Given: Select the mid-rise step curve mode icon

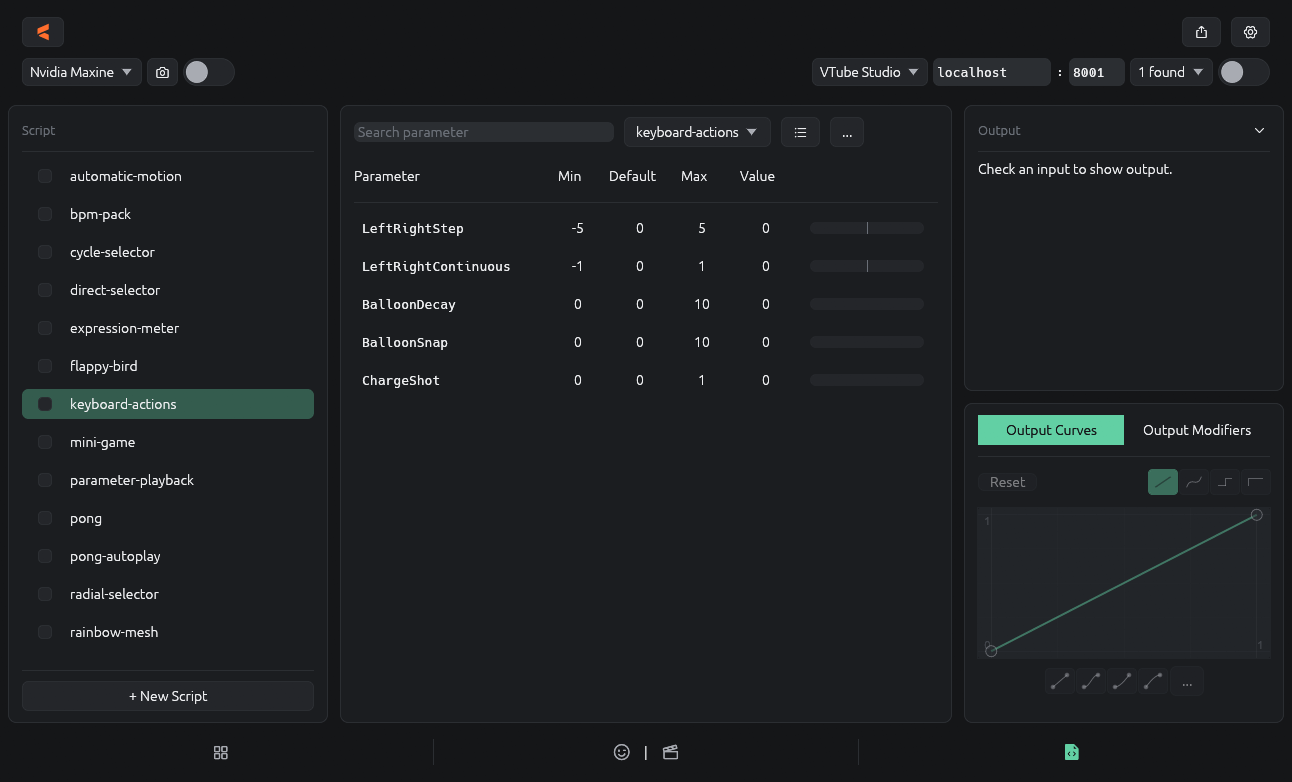Looking at the screenshot, I should point(1225,482).
